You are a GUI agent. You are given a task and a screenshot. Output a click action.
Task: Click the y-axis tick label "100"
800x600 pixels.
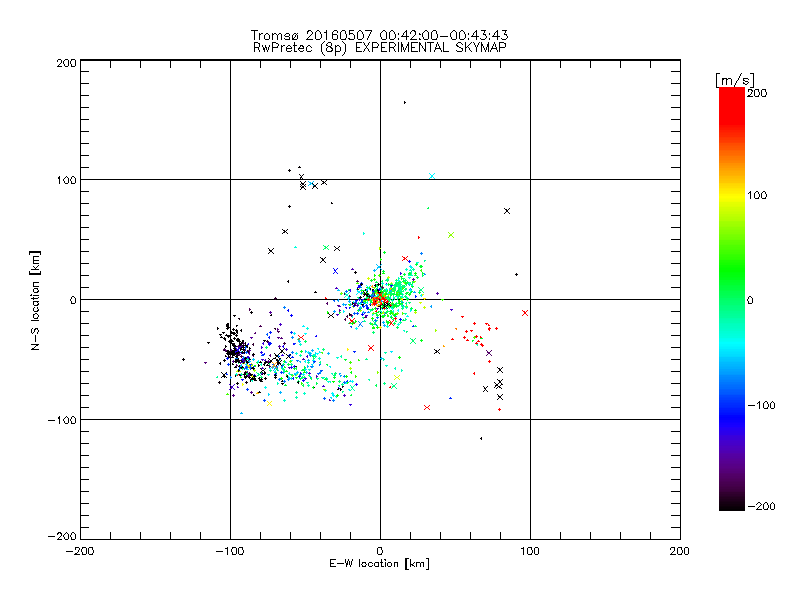66,180
